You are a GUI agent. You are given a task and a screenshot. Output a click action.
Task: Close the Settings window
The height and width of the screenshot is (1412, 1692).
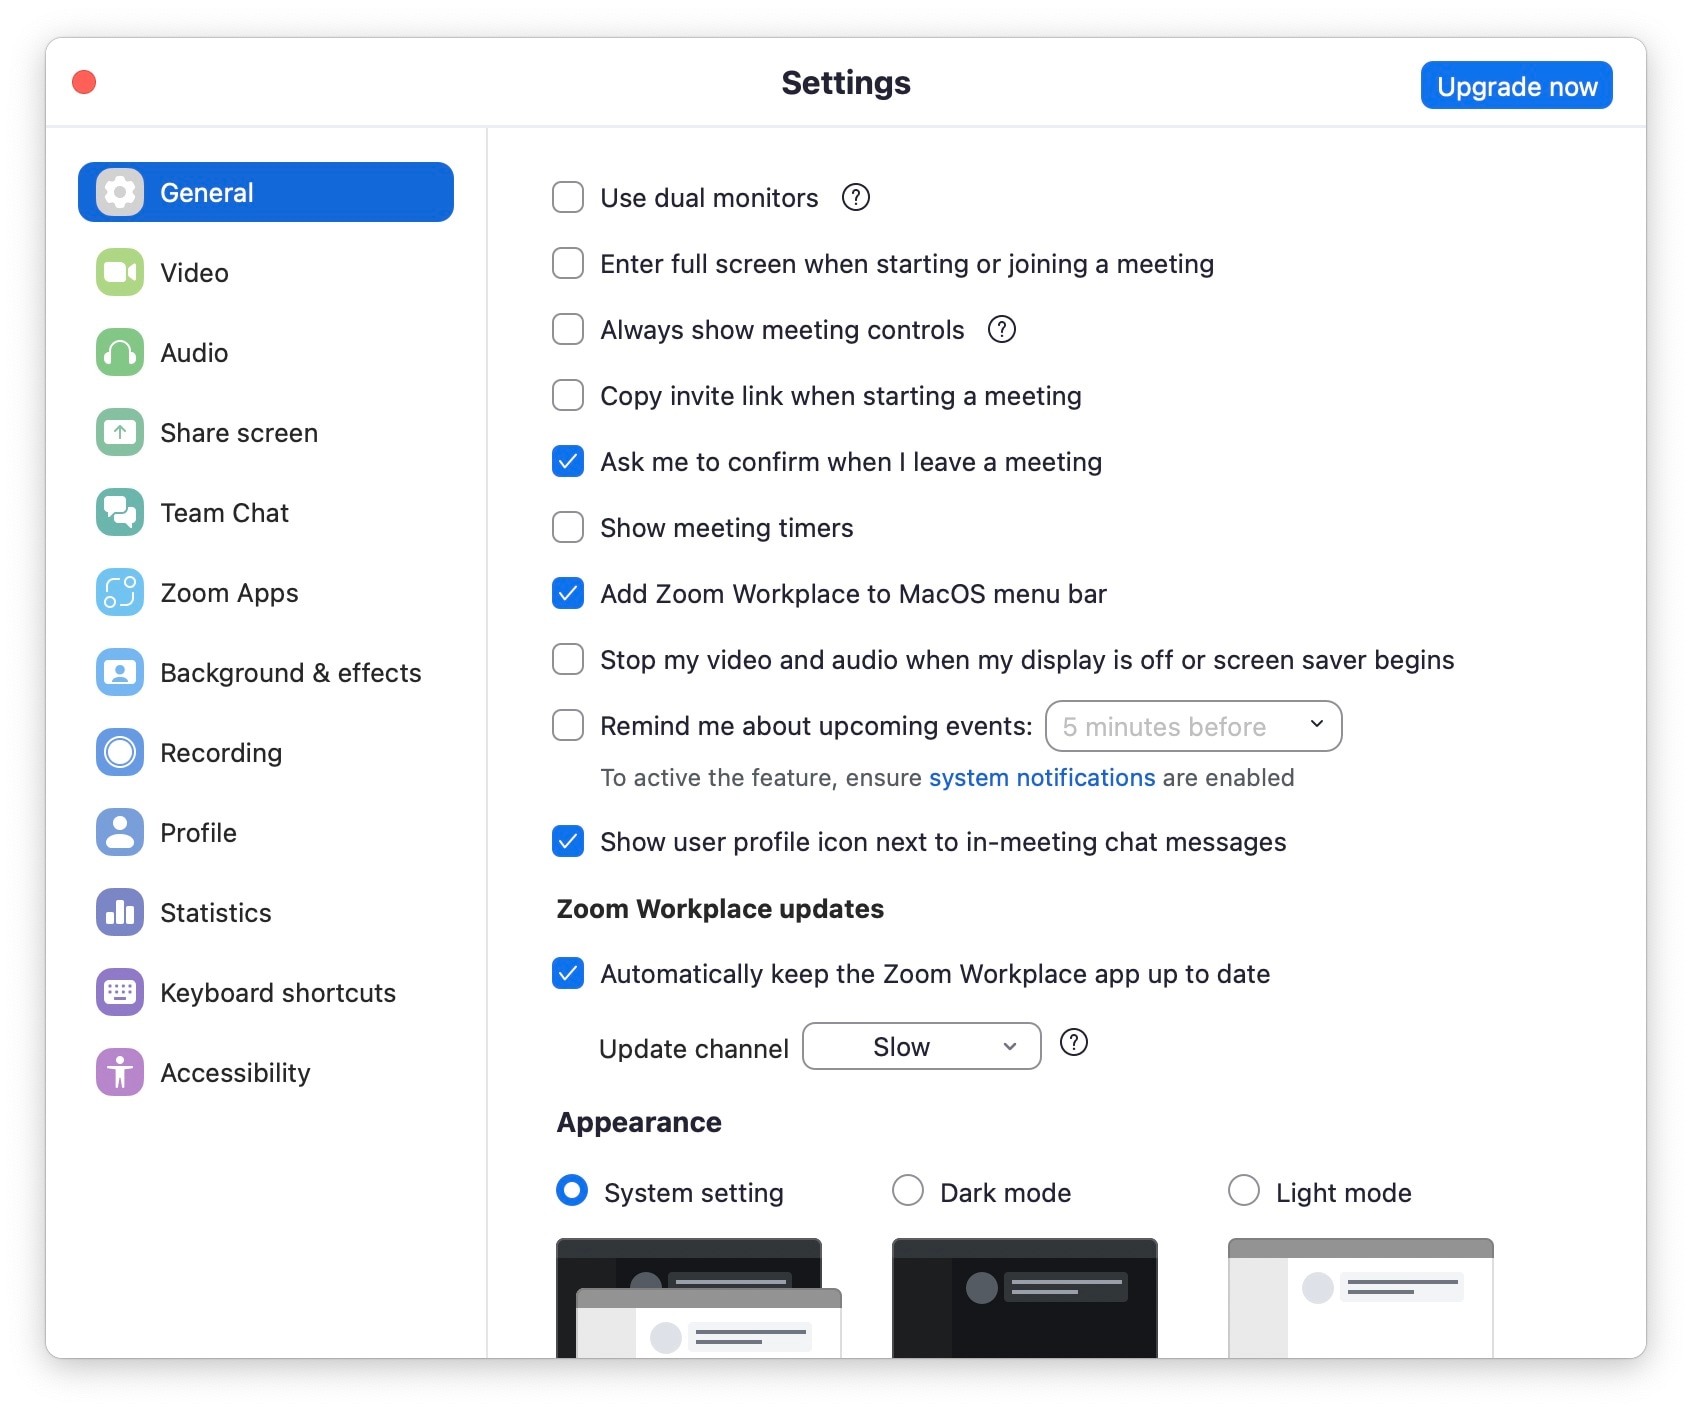tap(84, 82)
